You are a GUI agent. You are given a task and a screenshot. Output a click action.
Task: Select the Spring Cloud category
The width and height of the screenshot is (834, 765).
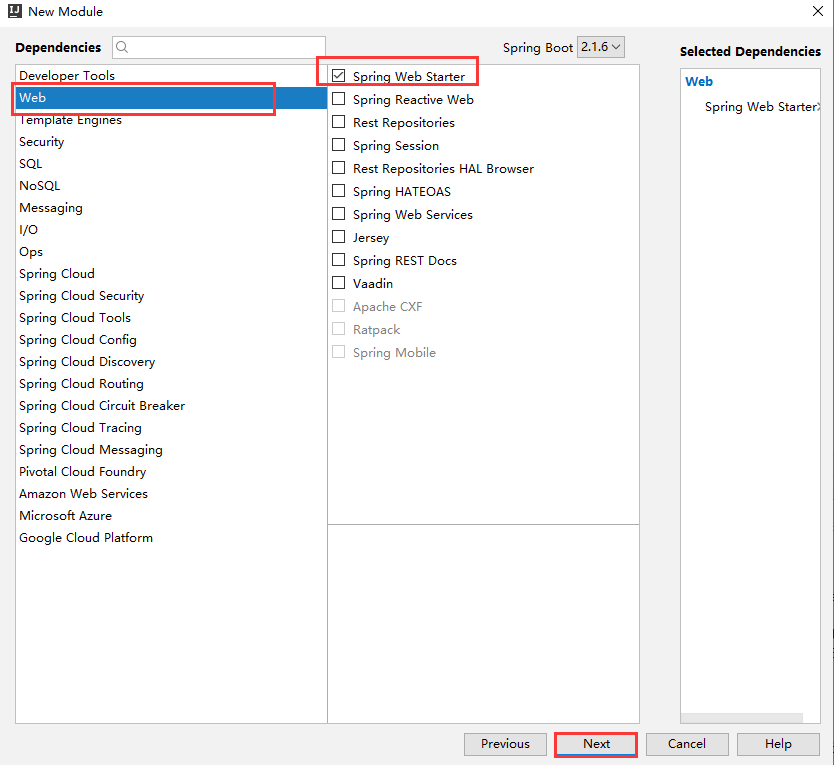pos(171,273)
